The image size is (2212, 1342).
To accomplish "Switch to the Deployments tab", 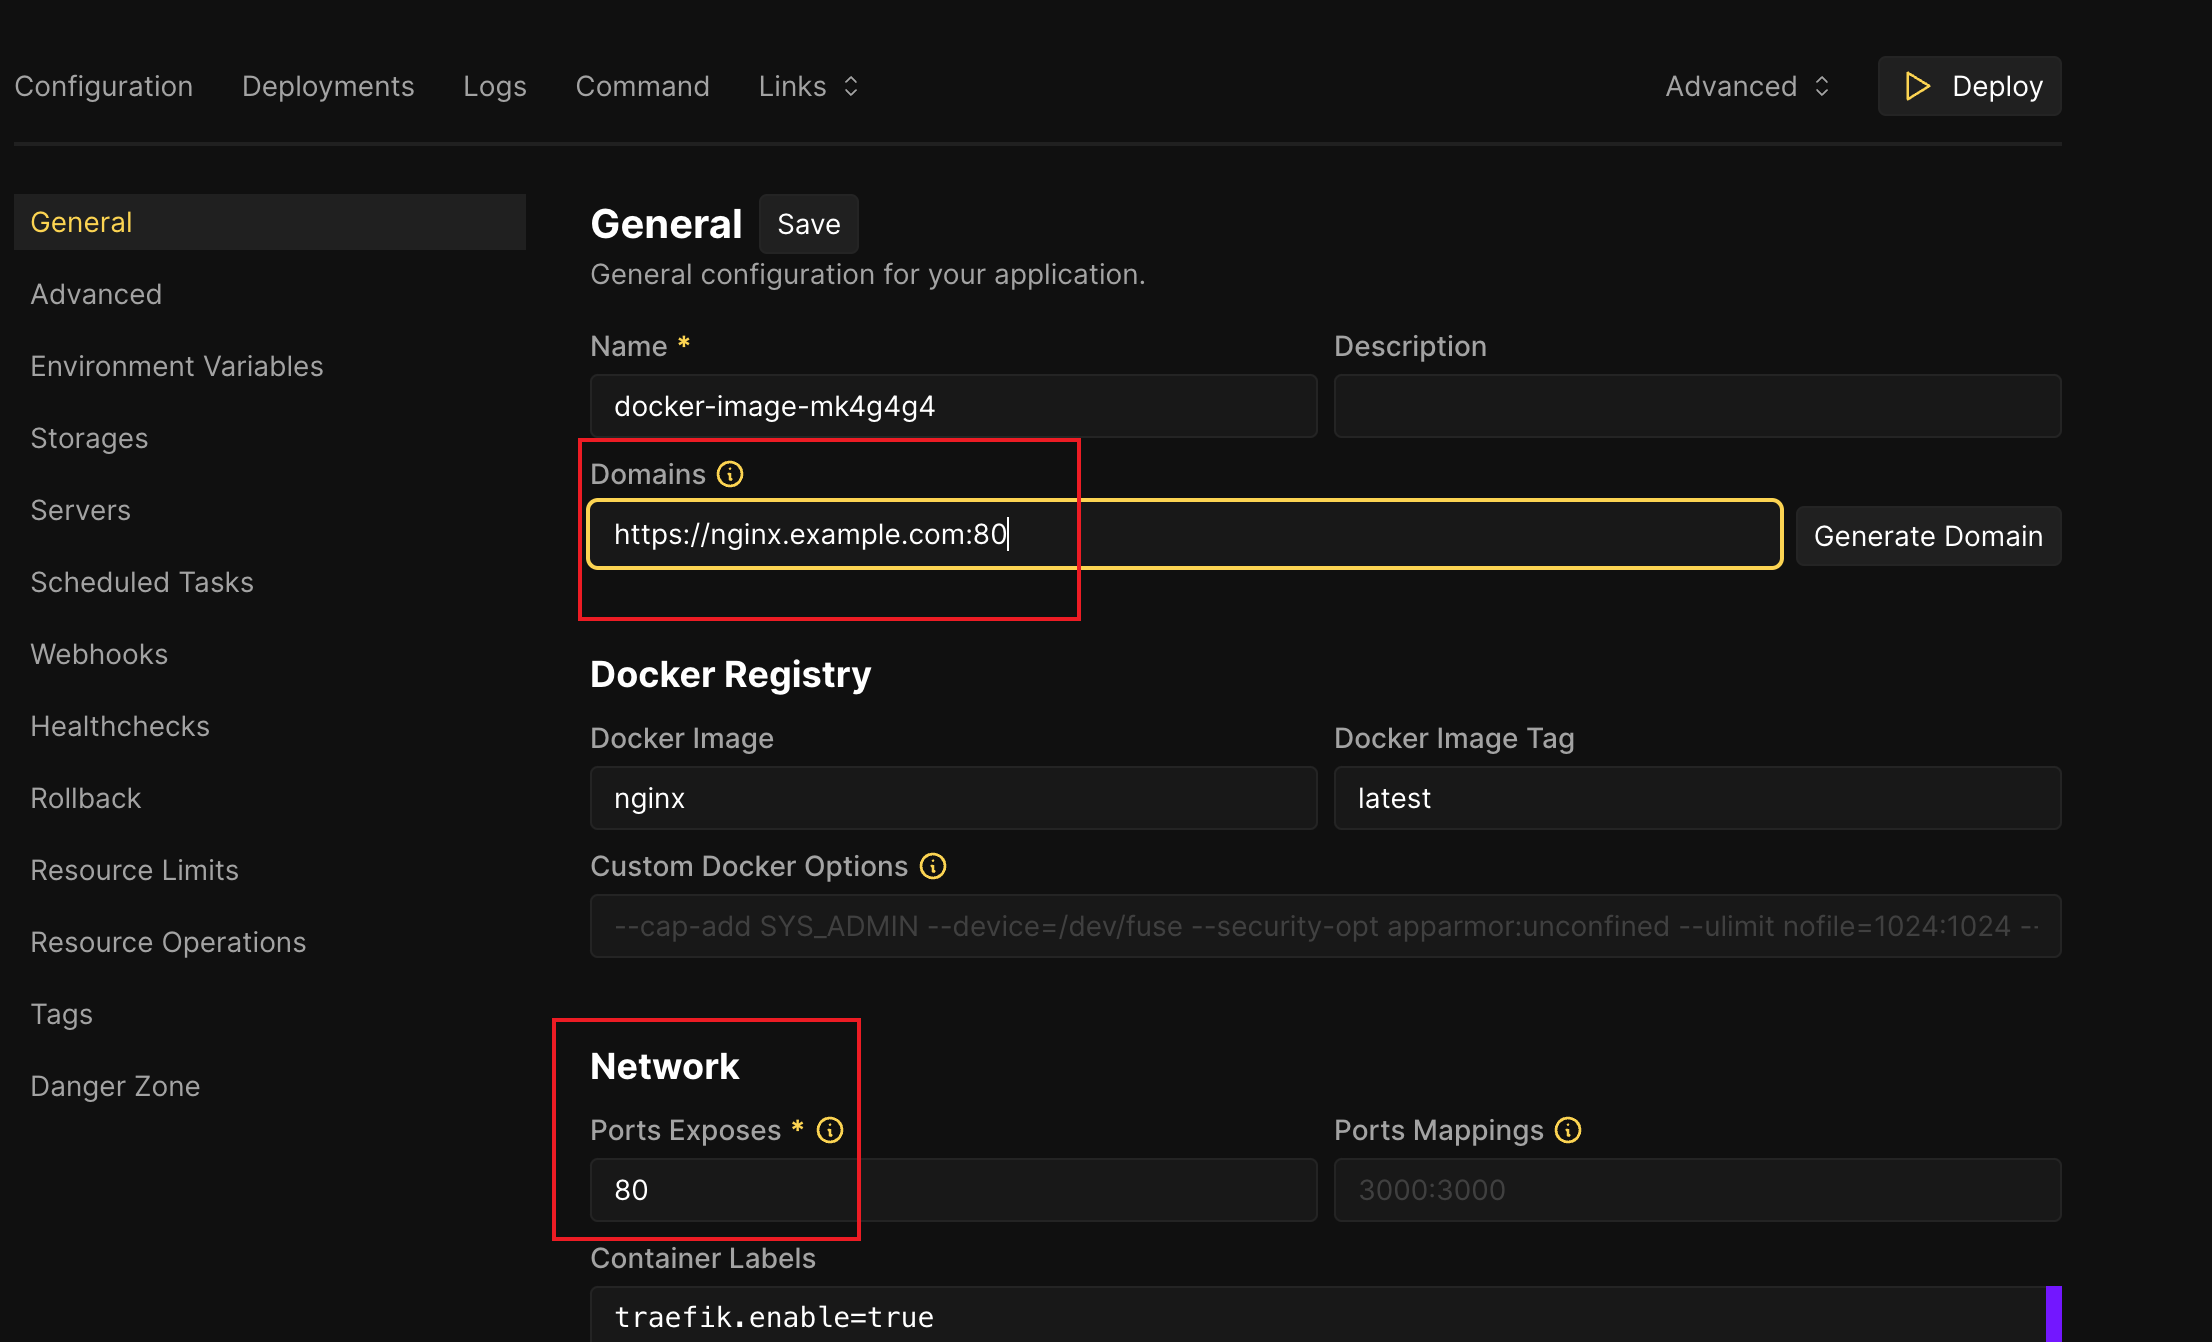I will [328, 86].
